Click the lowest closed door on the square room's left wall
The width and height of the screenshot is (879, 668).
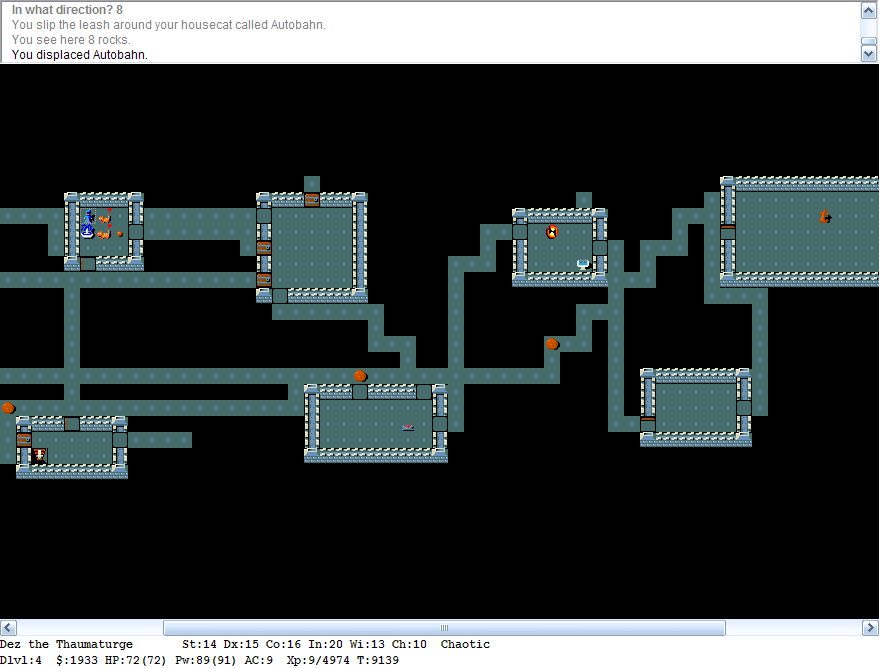(x=264, y=280)
